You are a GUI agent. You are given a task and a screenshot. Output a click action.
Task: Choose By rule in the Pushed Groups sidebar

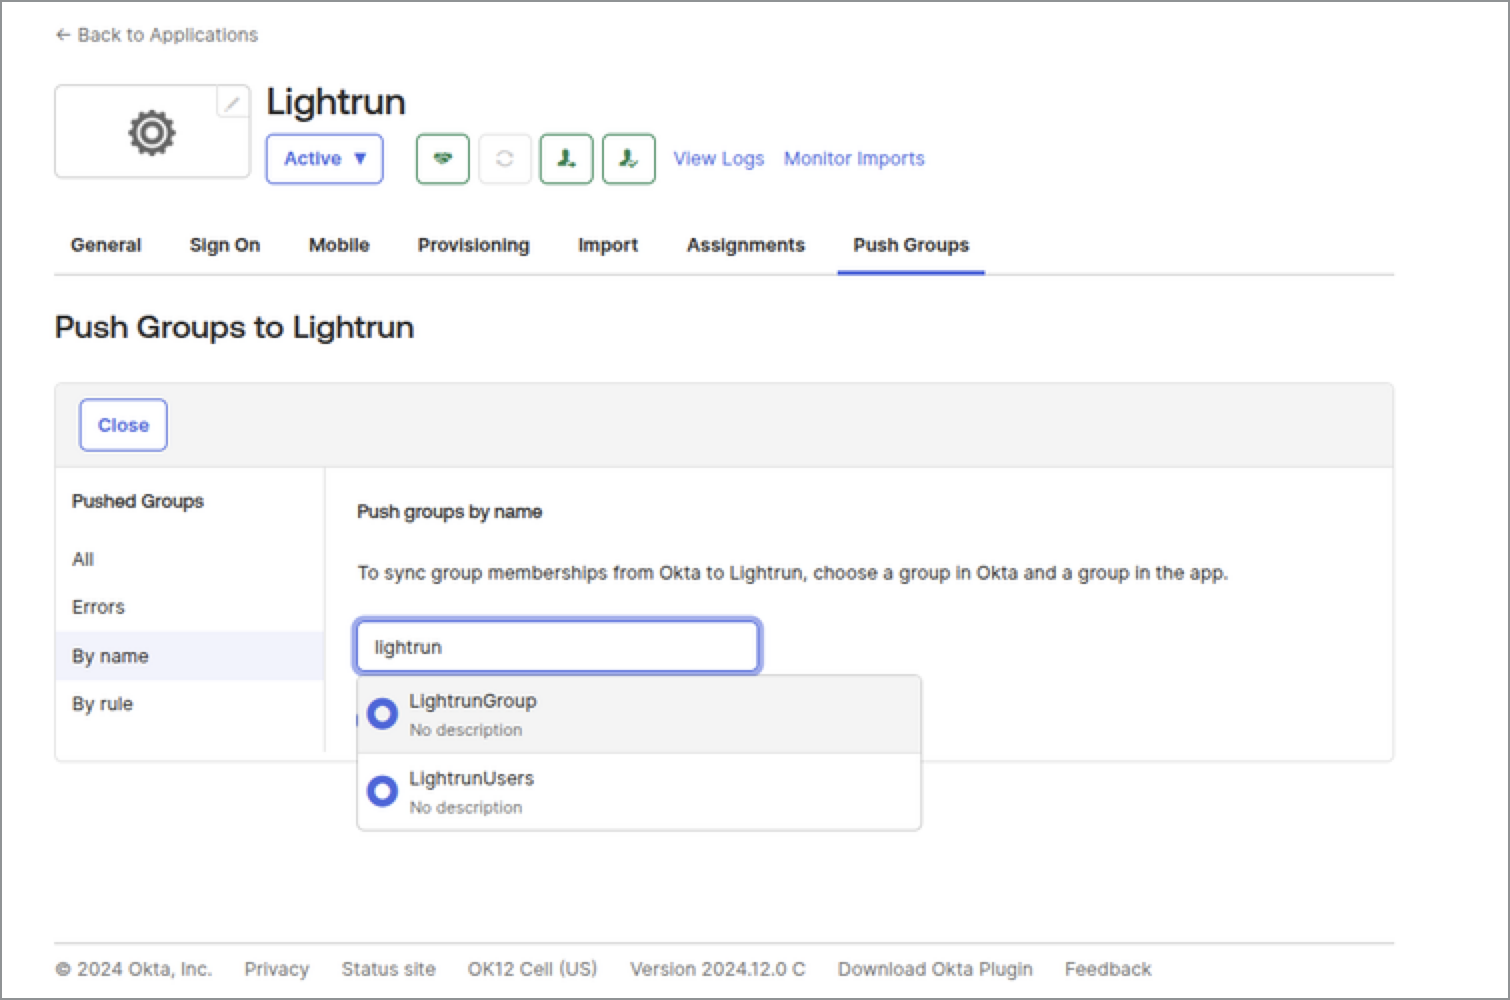point(102,704)
